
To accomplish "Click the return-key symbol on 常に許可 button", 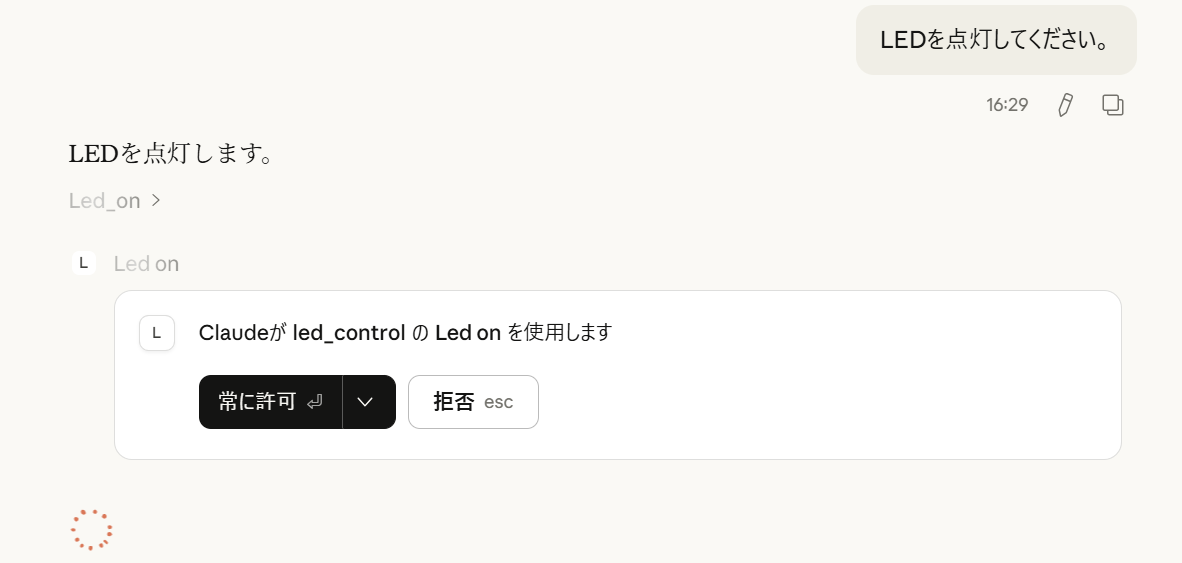I will pos(315,402).
